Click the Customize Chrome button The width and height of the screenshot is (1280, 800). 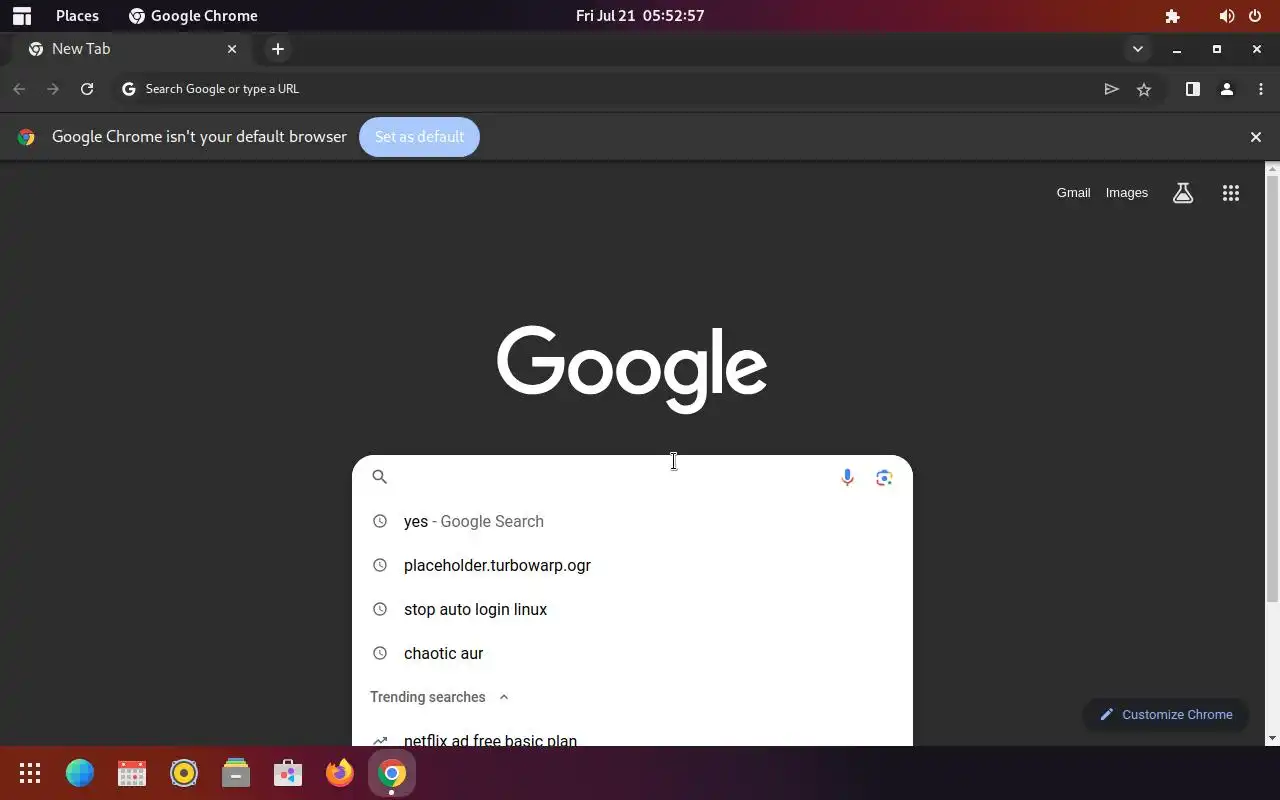pos(1166,715)
